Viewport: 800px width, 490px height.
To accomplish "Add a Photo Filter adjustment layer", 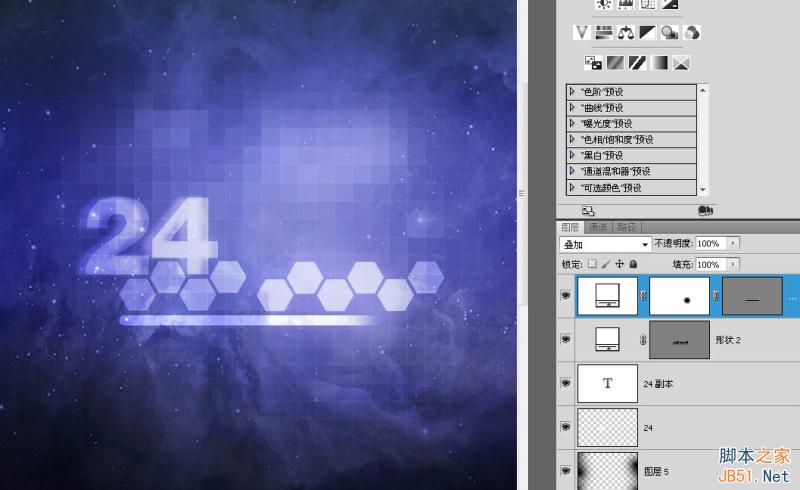I will point(669,33).
